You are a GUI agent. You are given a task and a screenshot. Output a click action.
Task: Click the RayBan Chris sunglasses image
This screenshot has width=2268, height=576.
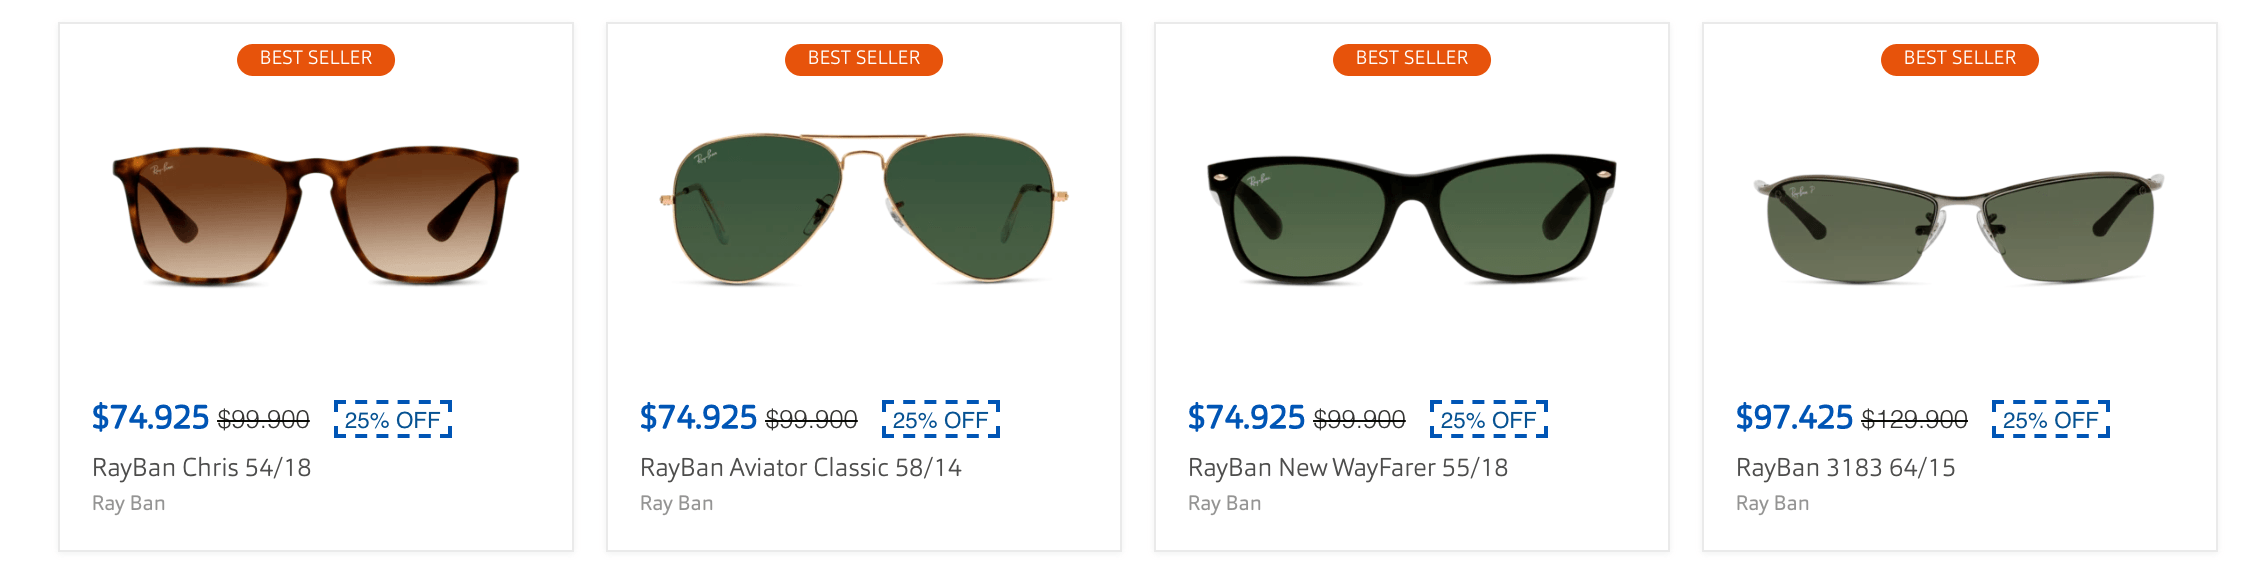(x=316, y=215)
